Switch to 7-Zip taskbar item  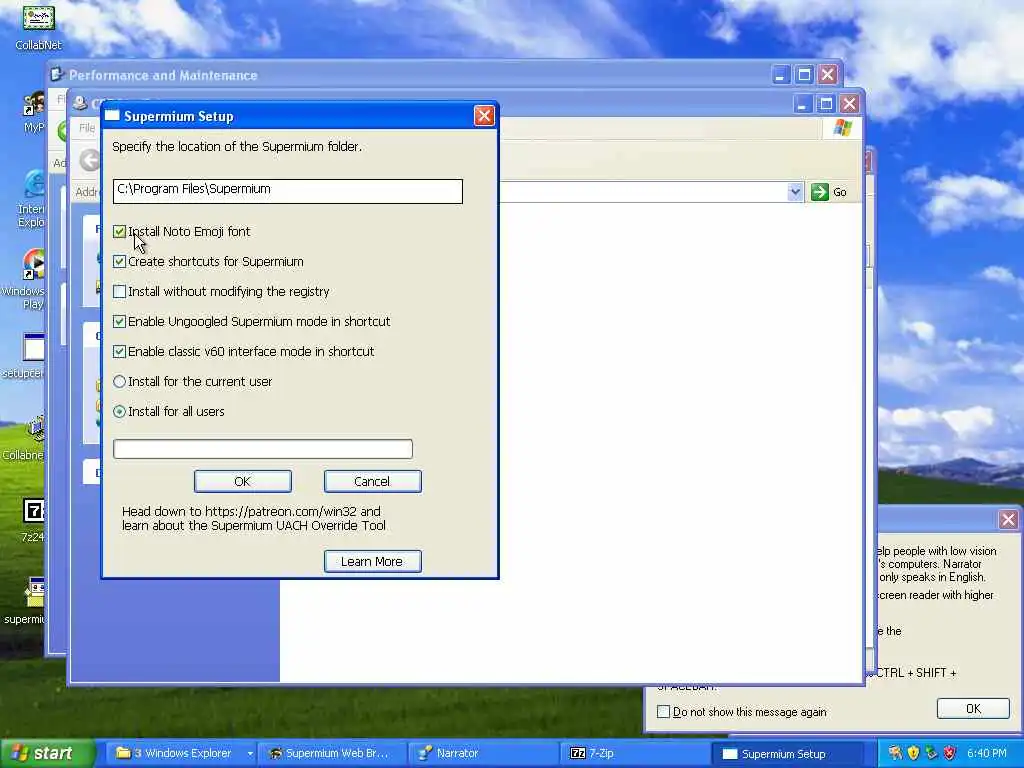click(x=632, y=753)
